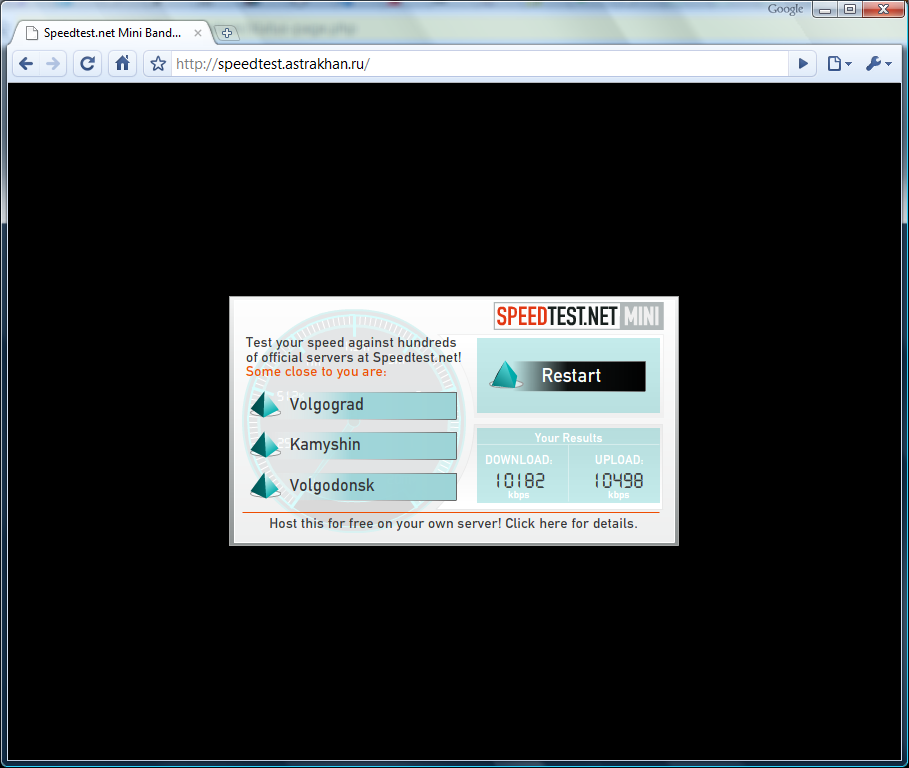Maximize the browser window
The height and width of the screenshot is (768, 909).
tap(850, 9)
